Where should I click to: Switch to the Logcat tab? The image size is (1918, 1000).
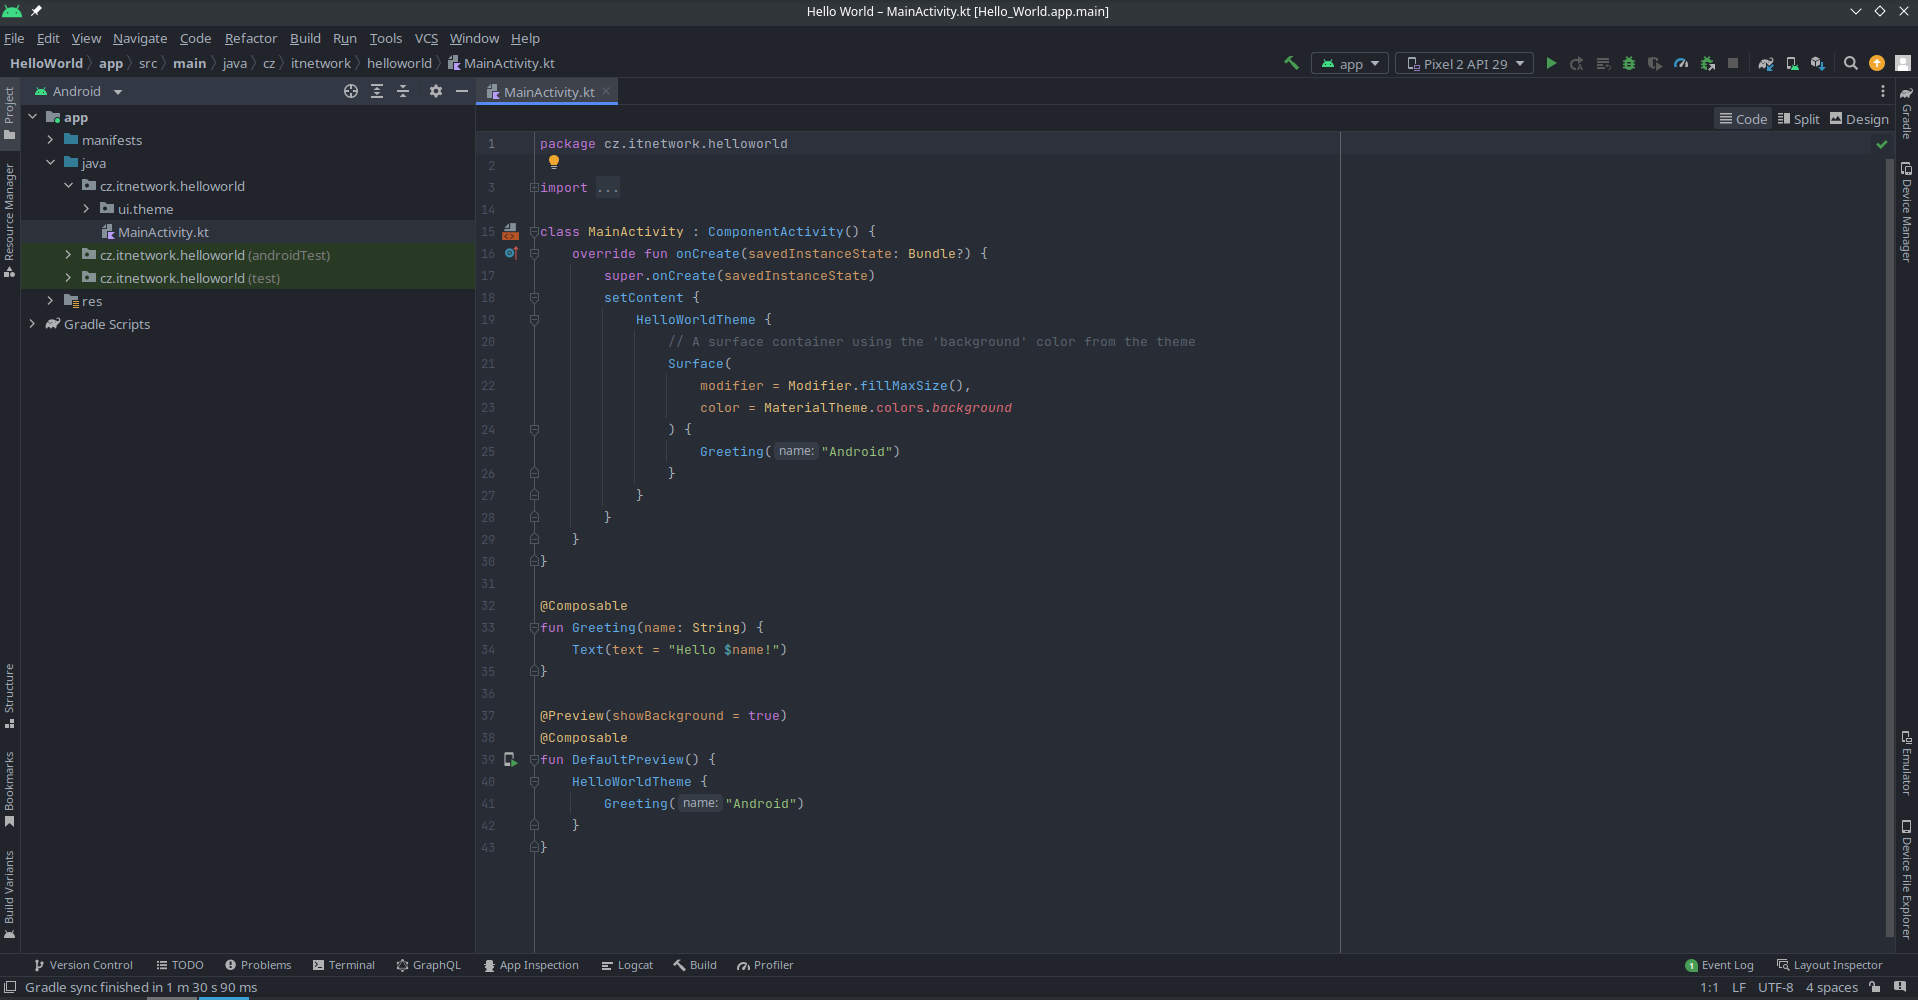pos(627,965)
